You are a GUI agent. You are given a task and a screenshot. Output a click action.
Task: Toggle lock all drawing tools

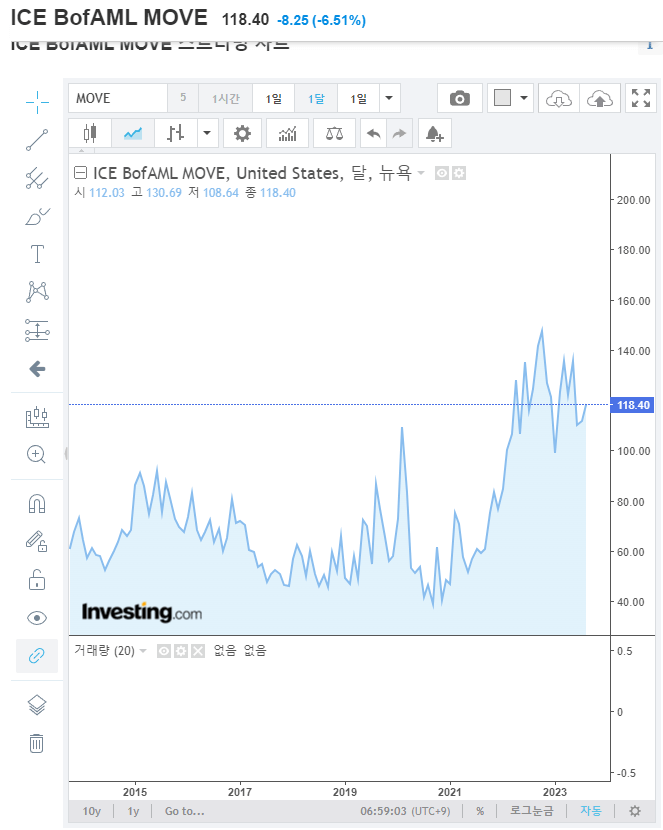point(37,580)
